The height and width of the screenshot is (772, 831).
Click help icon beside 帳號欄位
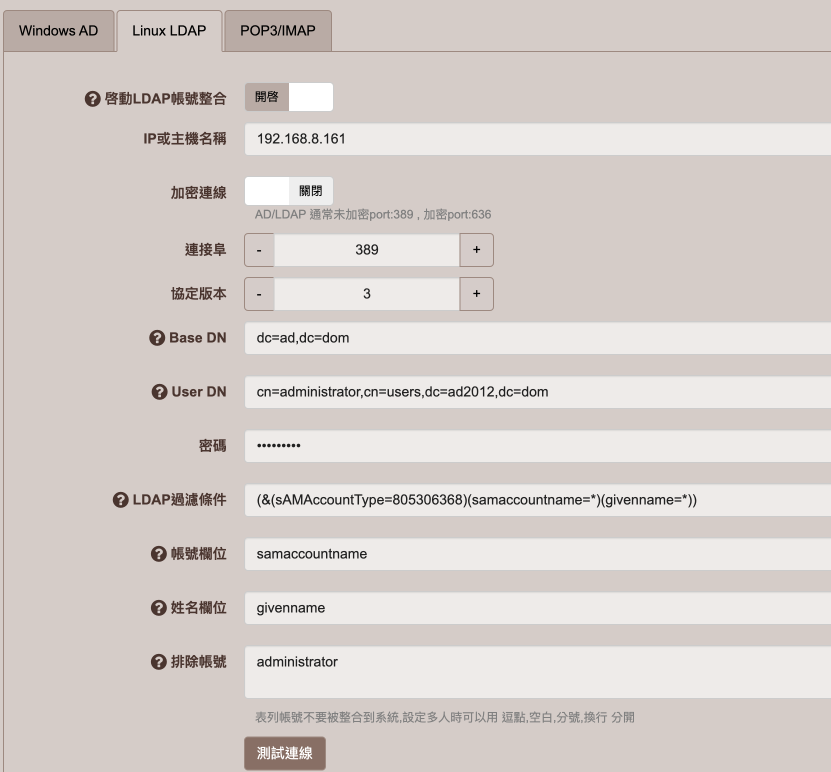tap(157, 554)
